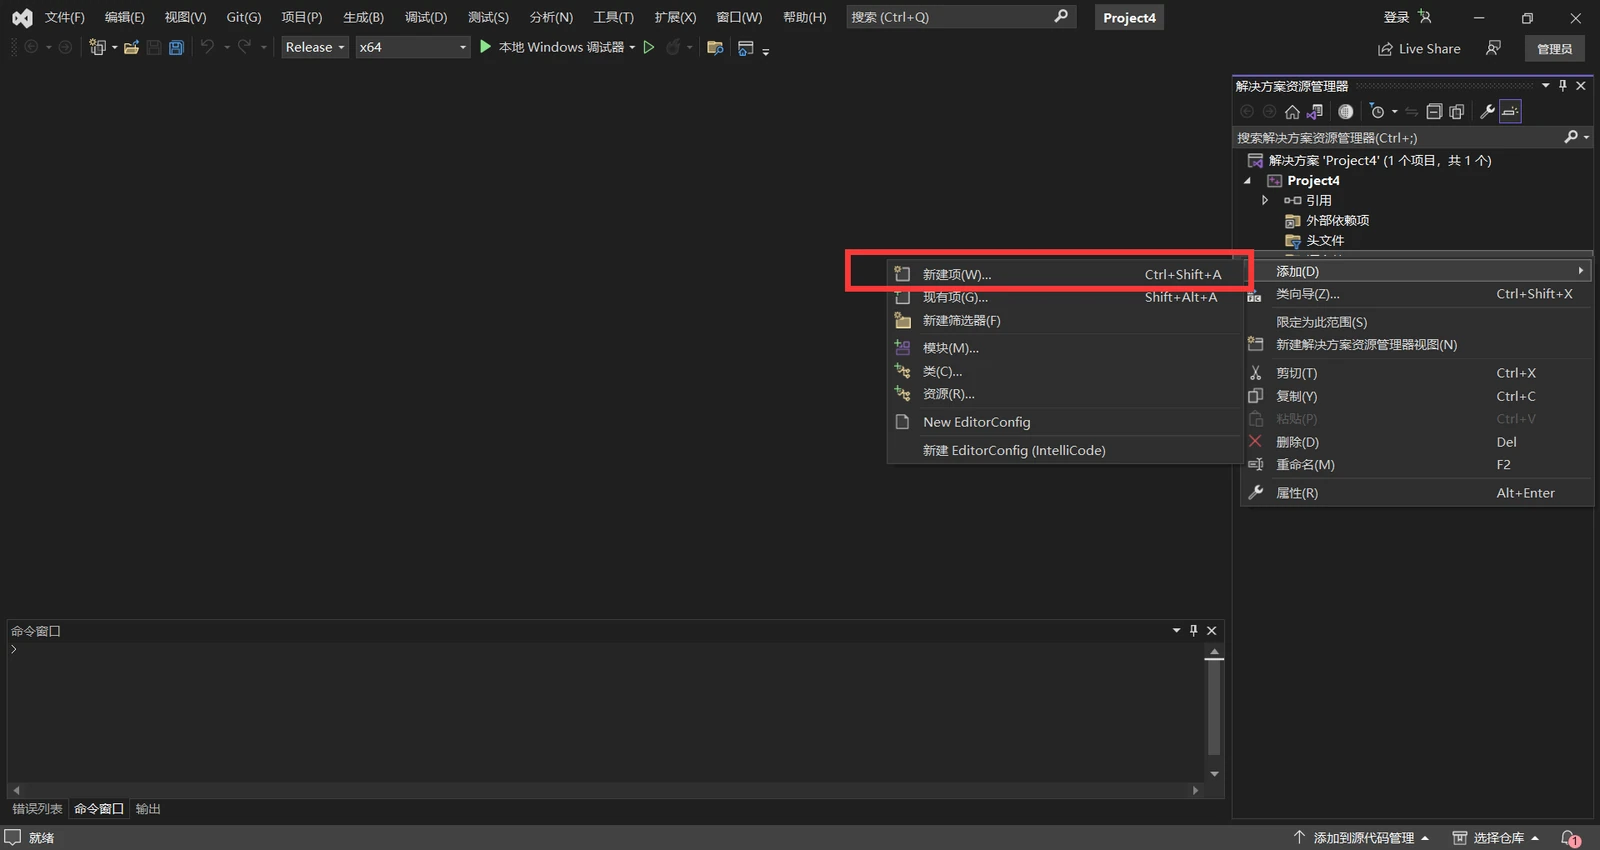1600x850 pixels.
Task: Select New EditorConfig menu entry
Action: point(1065,422)
